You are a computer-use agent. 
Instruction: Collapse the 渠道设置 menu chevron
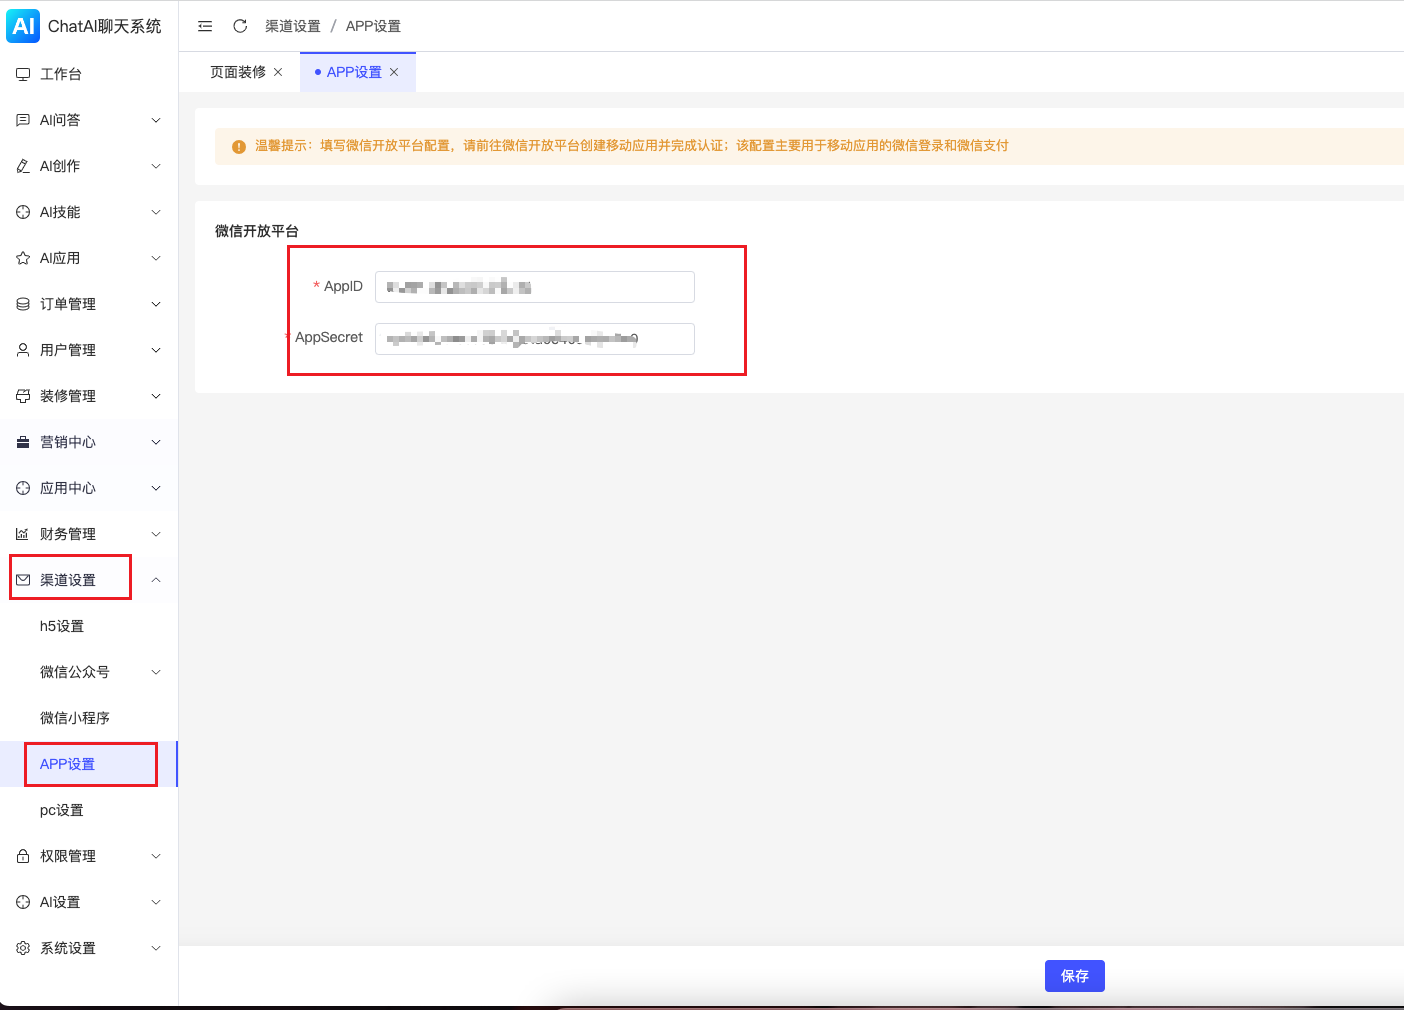(156, 580)
